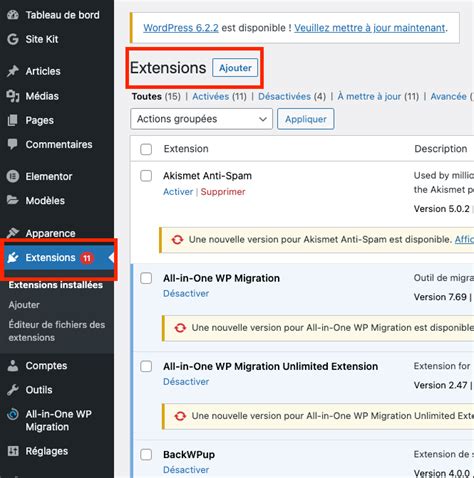Screen dimensions: 474x478
Task: Click the Extension column header
Action: pyautogui.click(x=186, y=149)
